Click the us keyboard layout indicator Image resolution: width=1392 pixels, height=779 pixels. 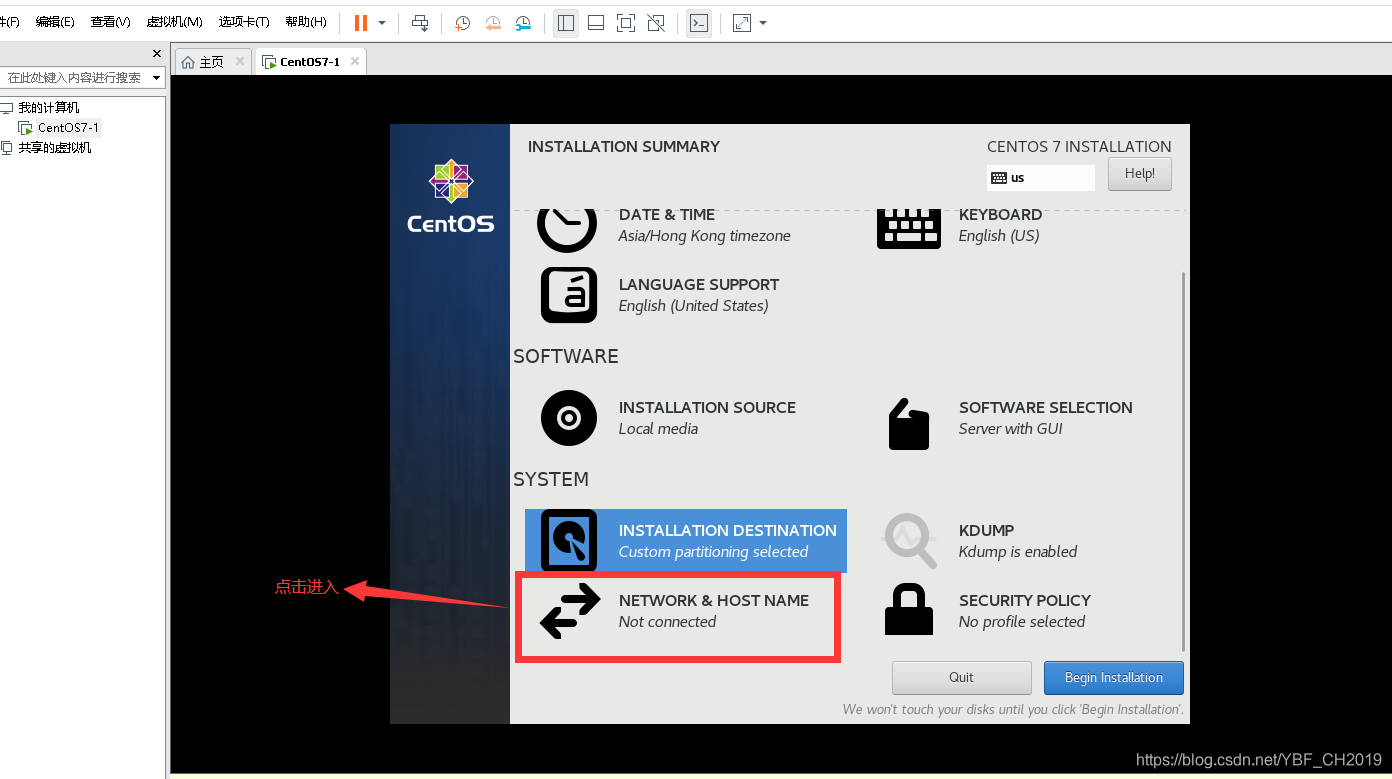click(1040, 178)
